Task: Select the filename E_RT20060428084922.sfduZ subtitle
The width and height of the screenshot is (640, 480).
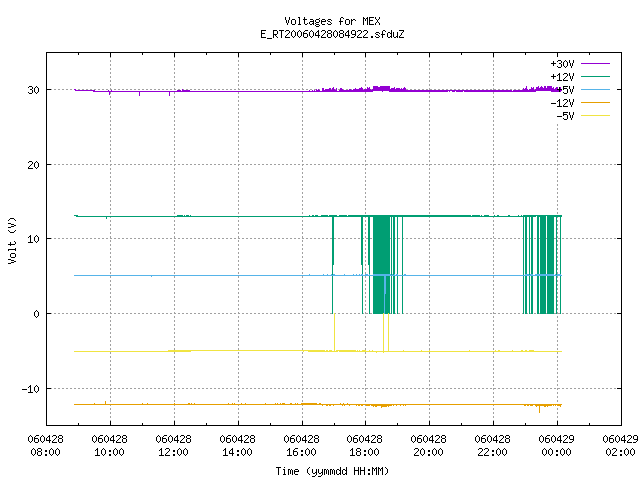Action: (x=332, y=34)
